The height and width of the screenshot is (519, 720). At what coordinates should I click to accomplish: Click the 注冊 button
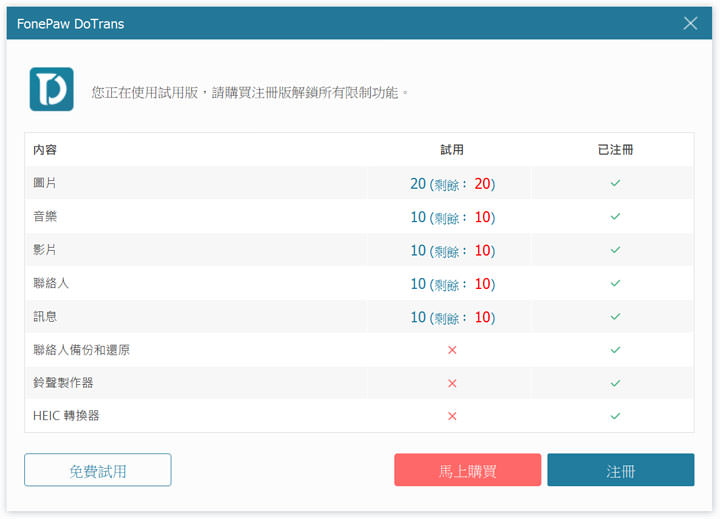point(621,470)
